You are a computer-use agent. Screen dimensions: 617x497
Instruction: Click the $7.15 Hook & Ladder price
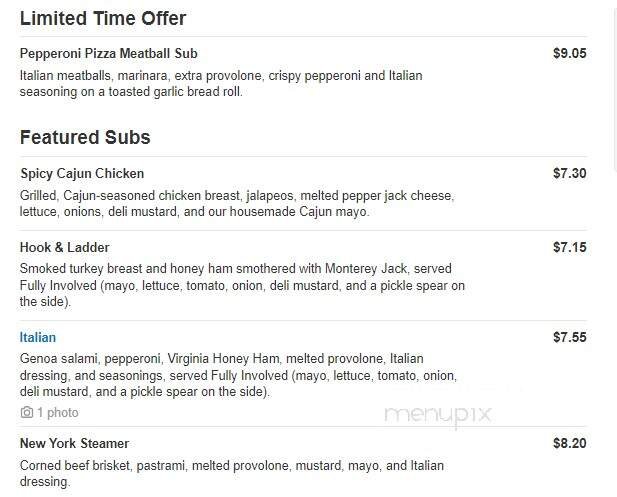569,248
